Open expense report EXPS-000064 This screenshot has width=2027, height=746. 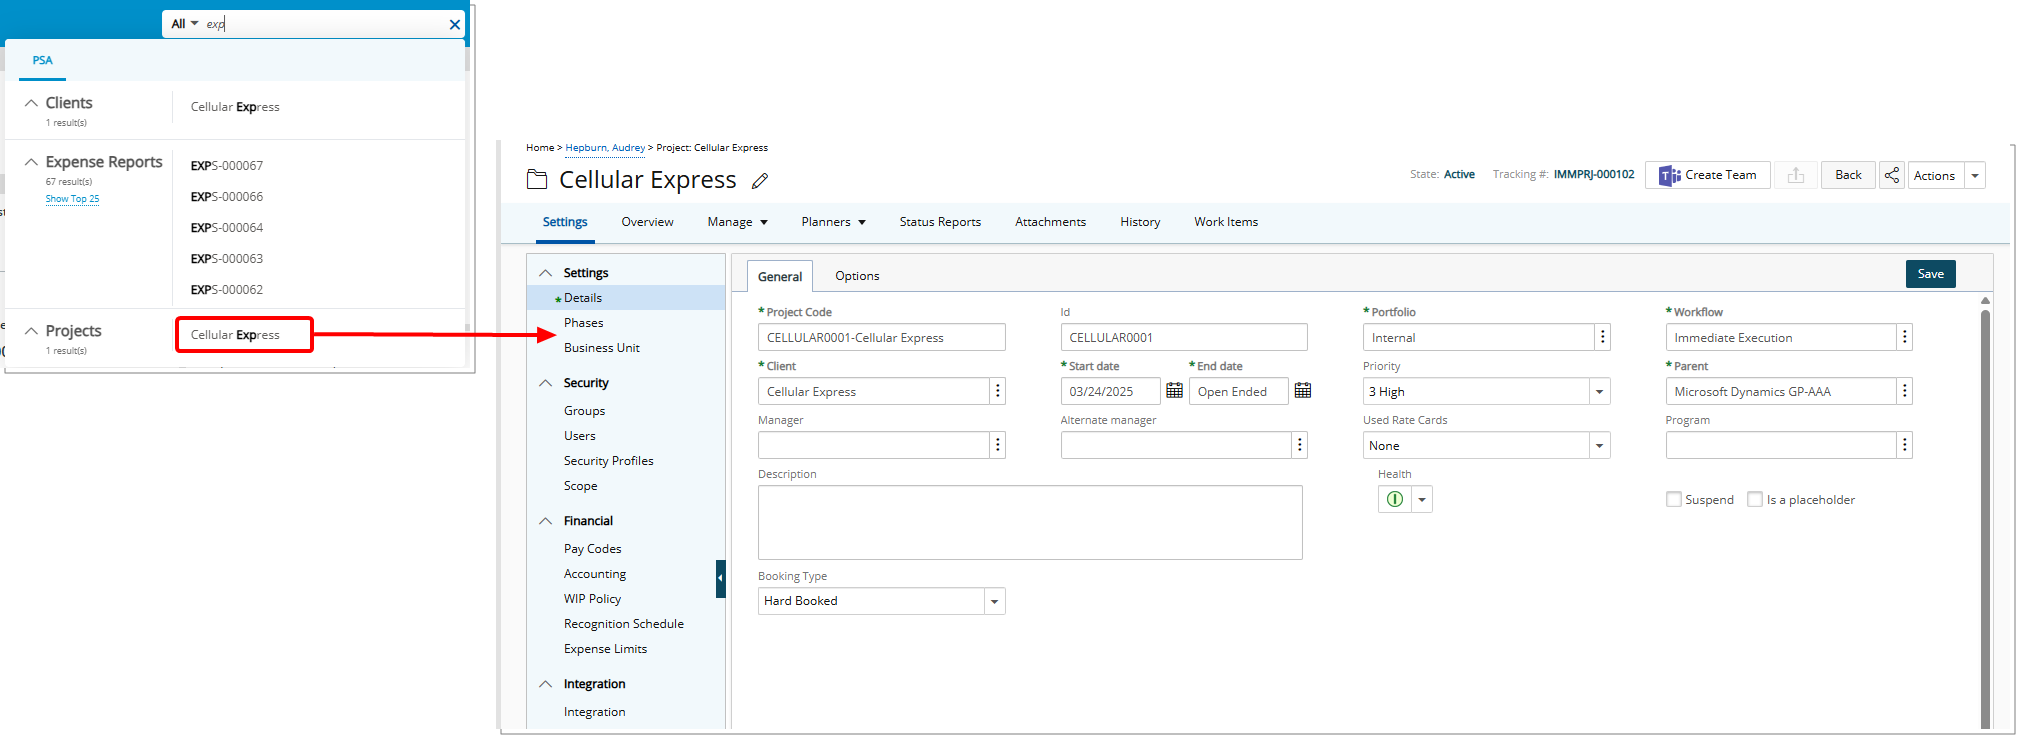pos(227,228)
